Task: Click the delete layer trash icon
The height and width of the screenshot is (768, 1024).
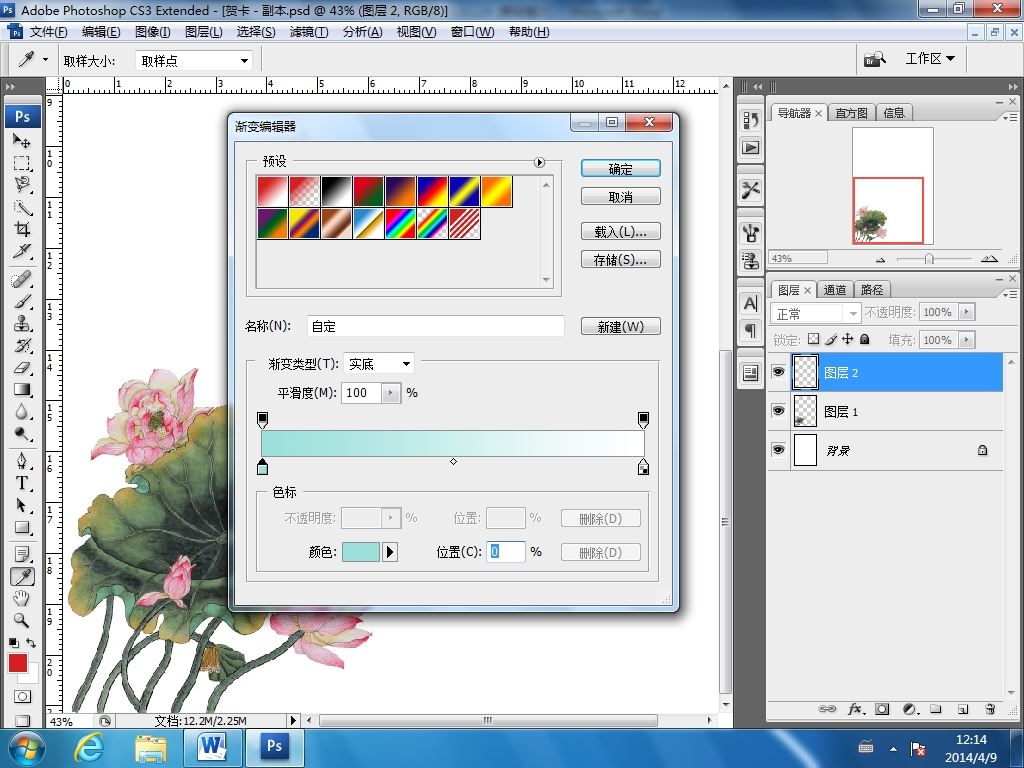Action: coord(990,709)
